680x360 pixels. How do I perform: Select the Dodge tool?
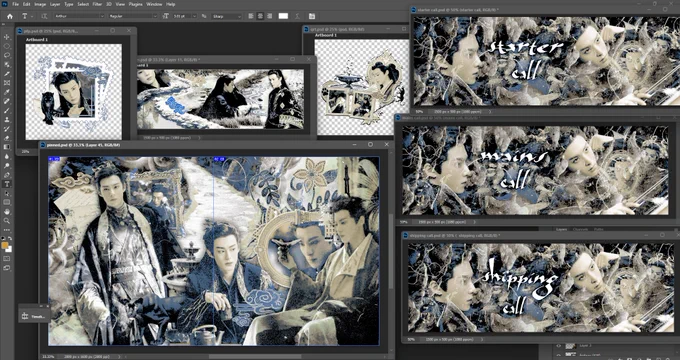pyautogui.click(x=7, y=166)
